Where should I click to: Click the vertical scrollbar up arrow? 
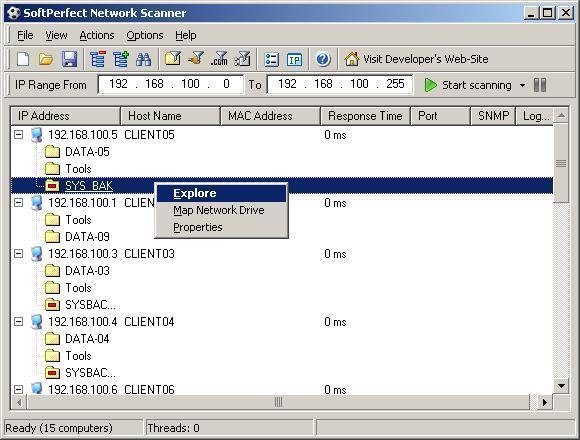pos(561,115)
